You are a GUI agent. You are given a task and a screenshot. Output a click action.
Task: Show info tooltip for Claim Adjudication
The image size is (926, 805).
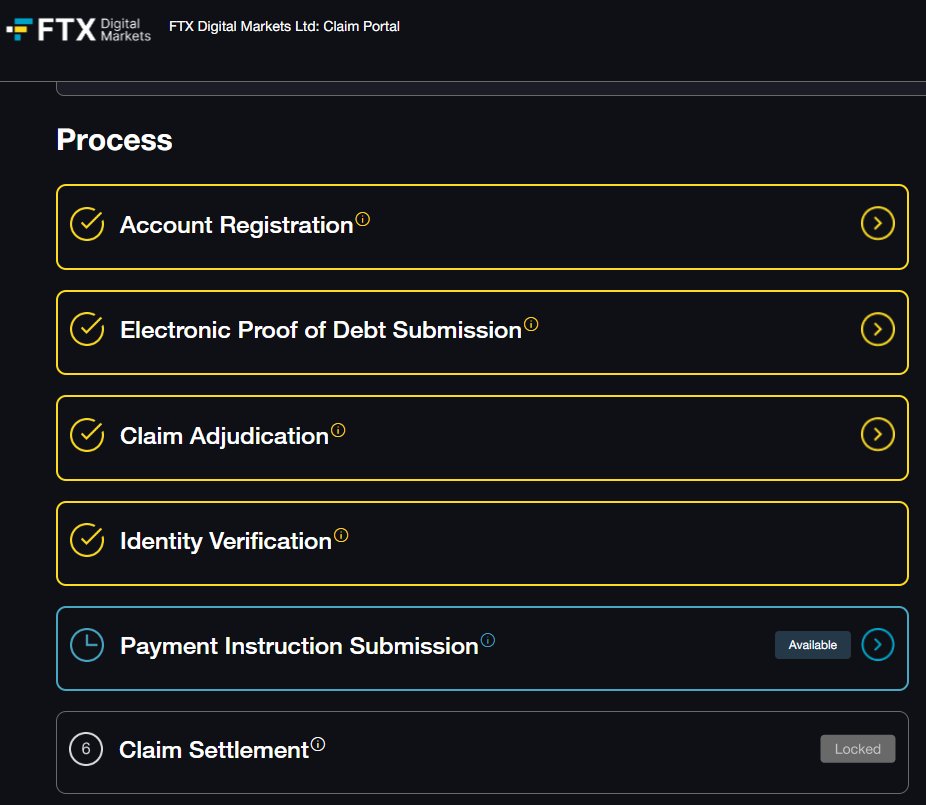coord(338,430)
